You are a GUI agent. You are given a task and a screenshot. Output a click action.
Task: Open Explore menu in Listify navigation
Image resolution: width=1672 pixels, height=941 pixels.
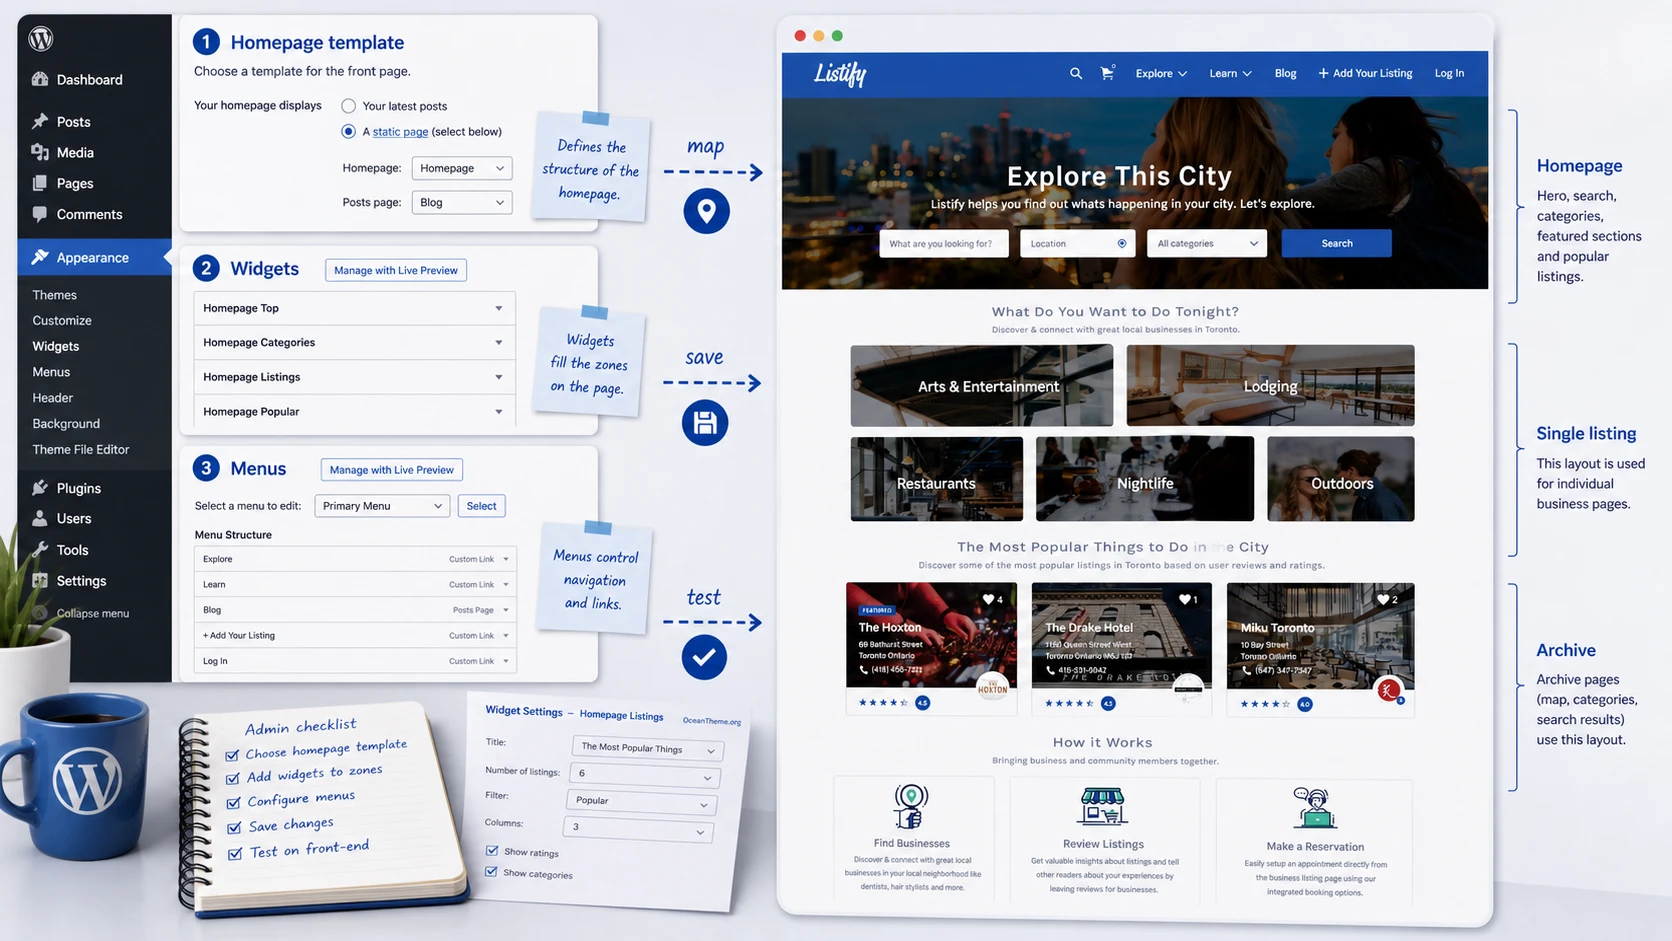click(x=1161, y=73)
